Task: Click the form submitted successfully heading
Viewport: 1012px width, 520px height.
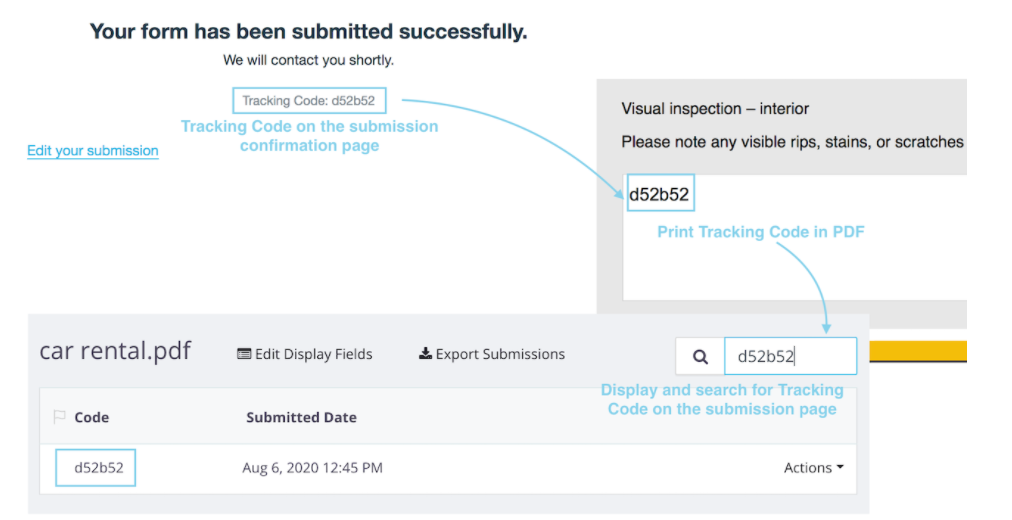Action: pos(308,31)
